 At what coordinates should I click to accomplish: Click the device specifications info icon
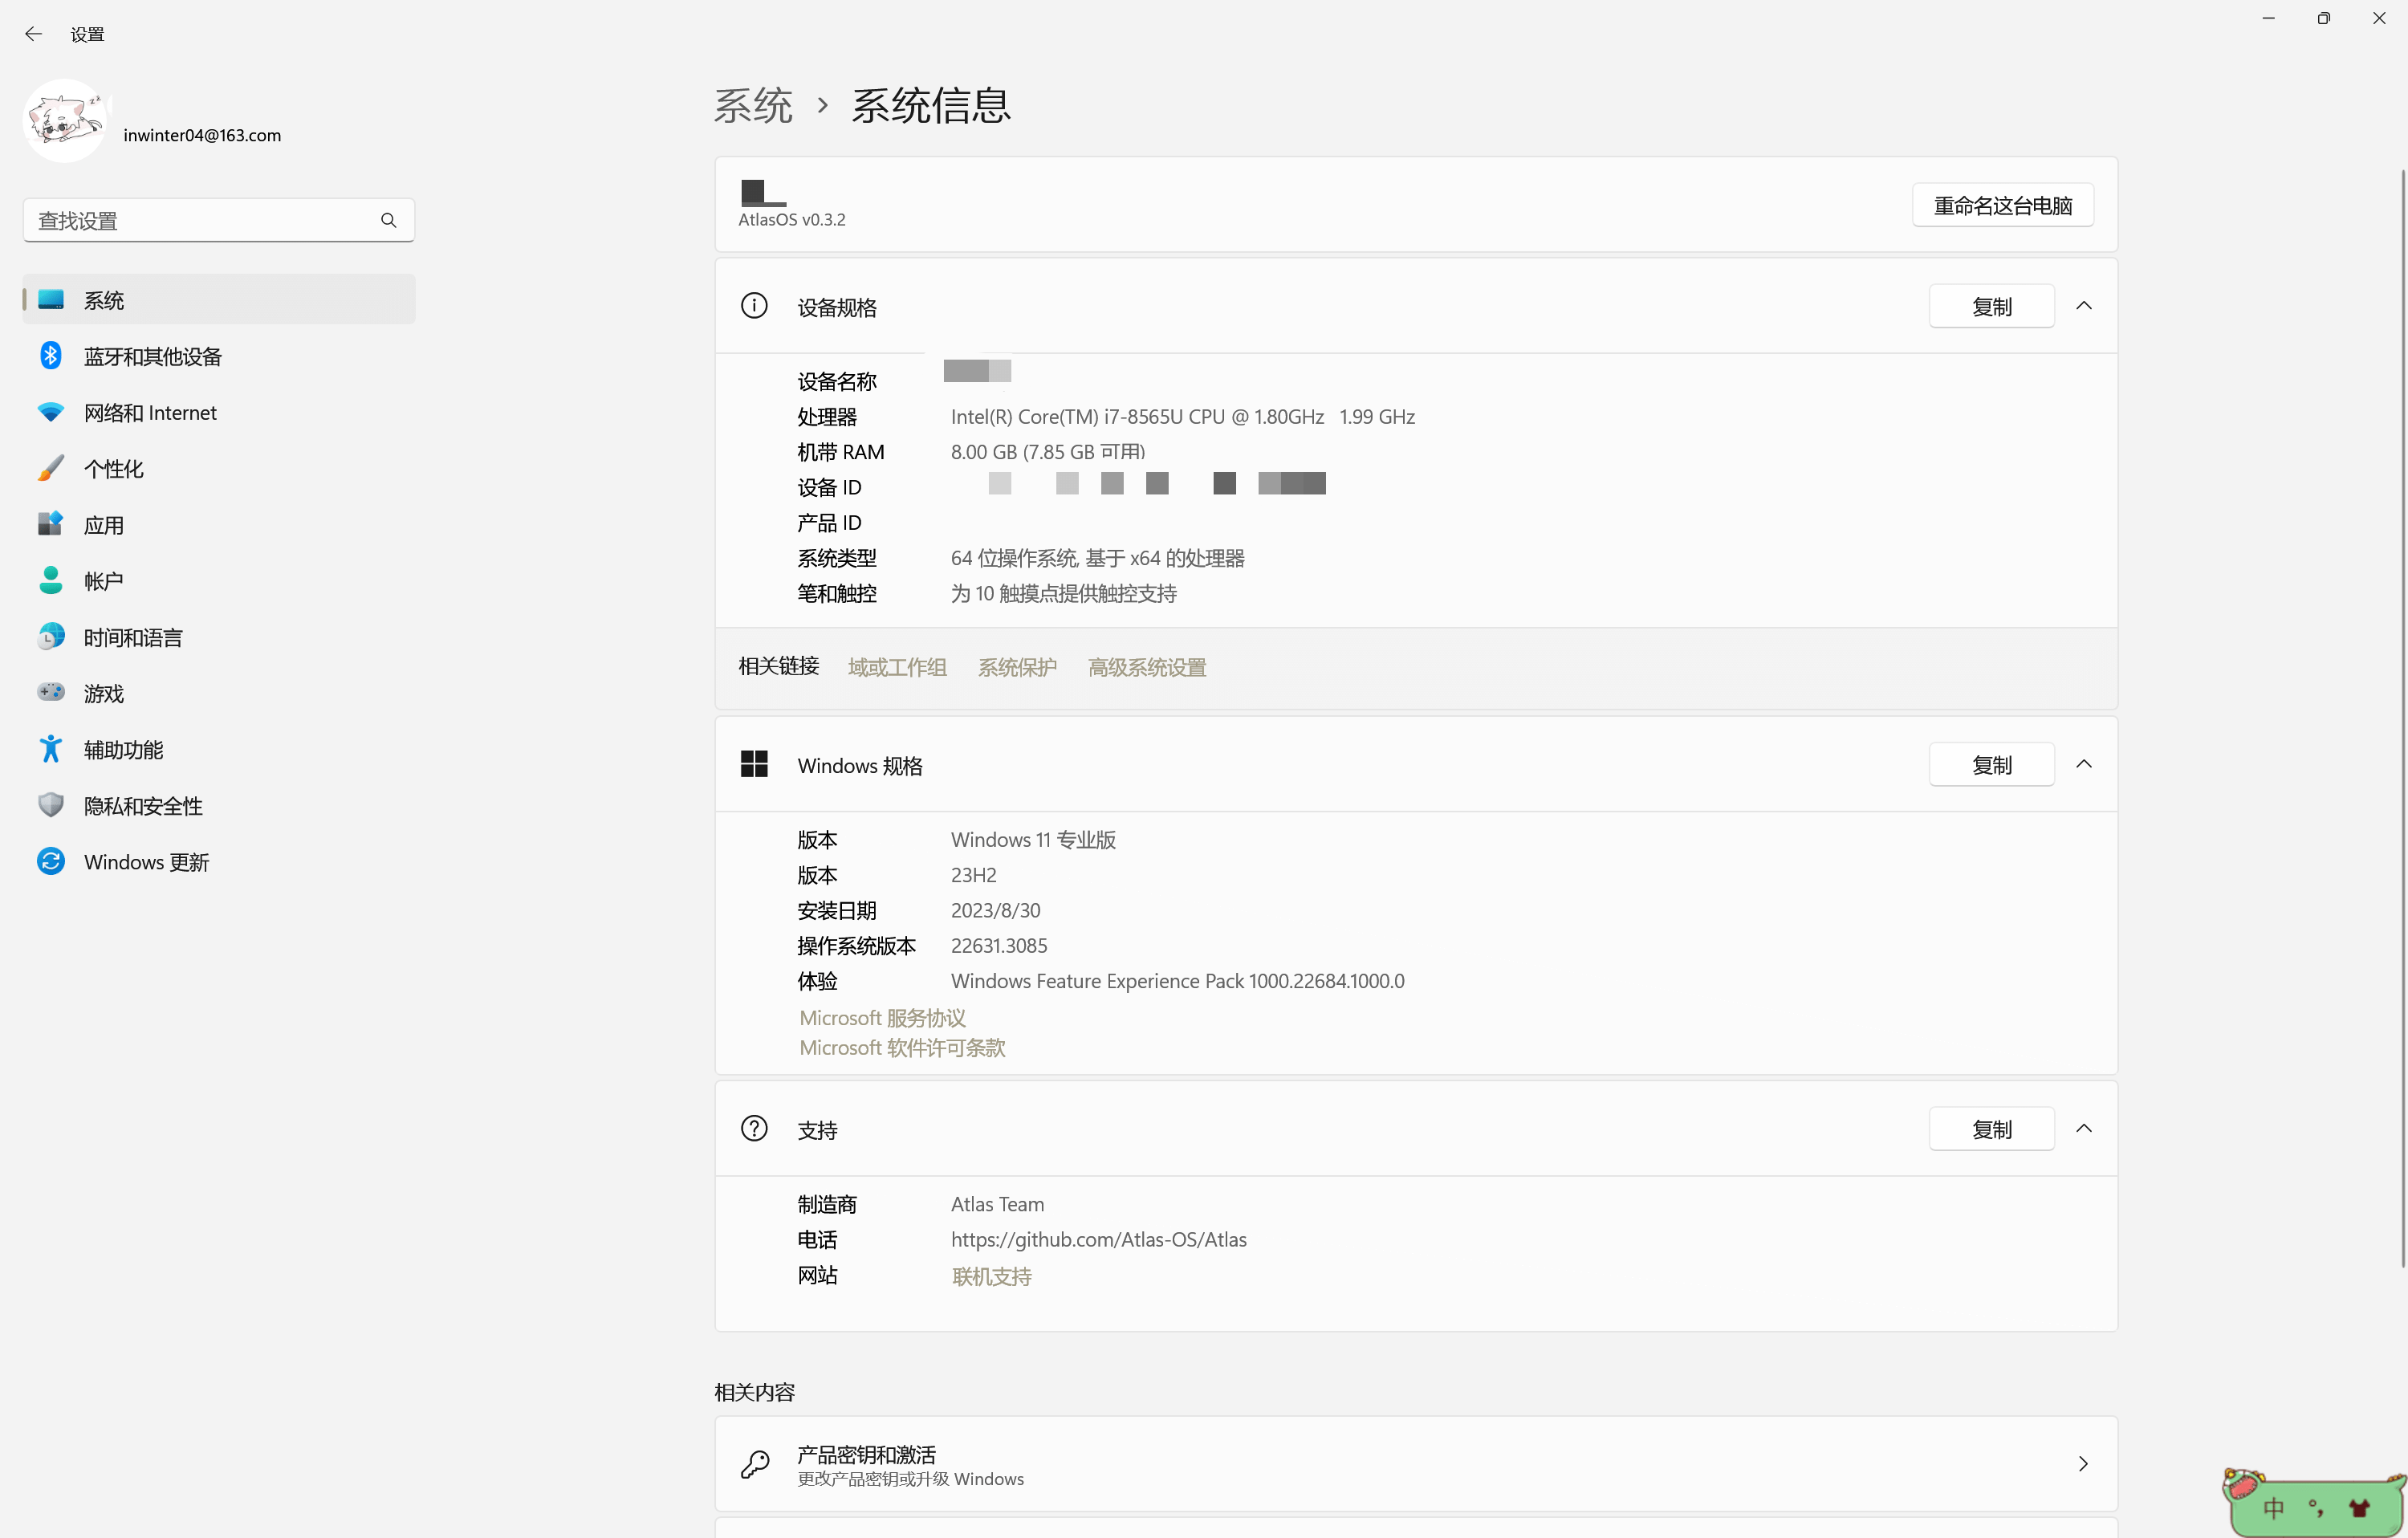754,306
